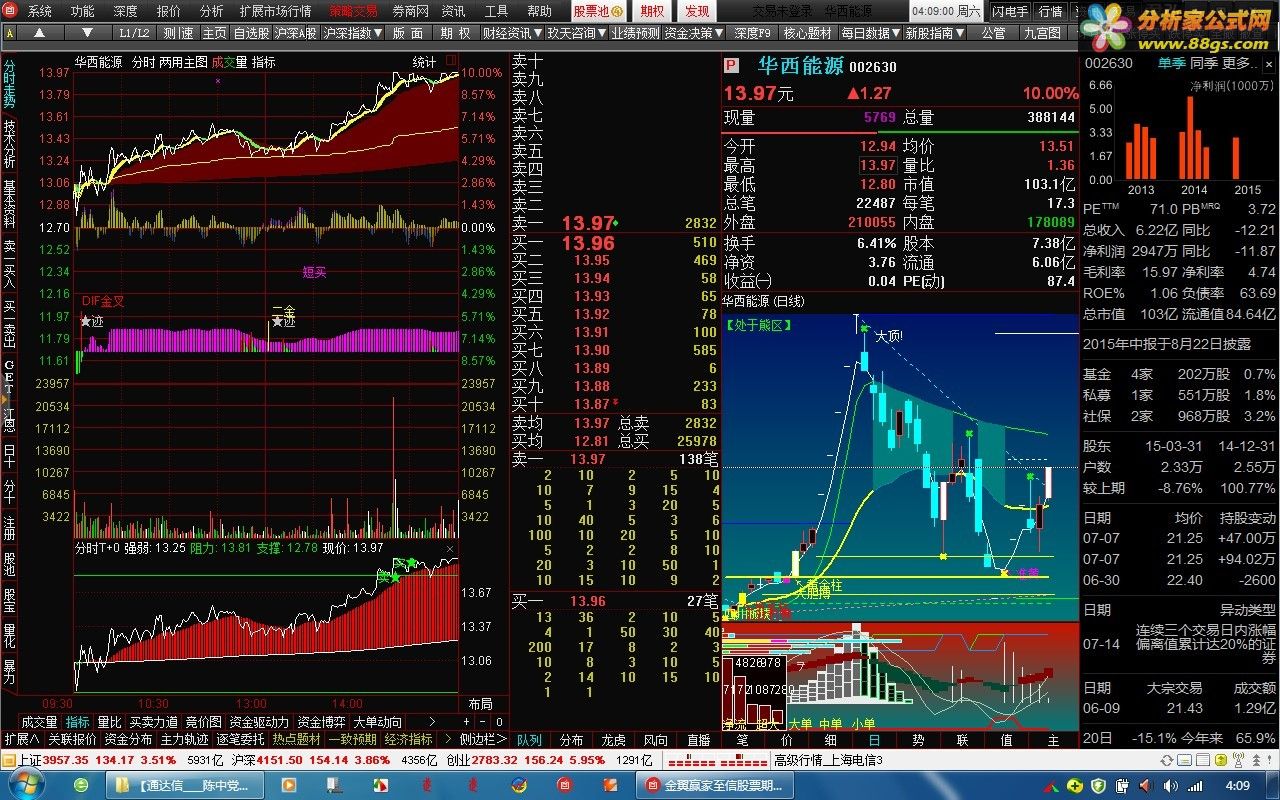The image size is (1280, 800).
Task: Open the 系统 menu
Action: point(40,11)
